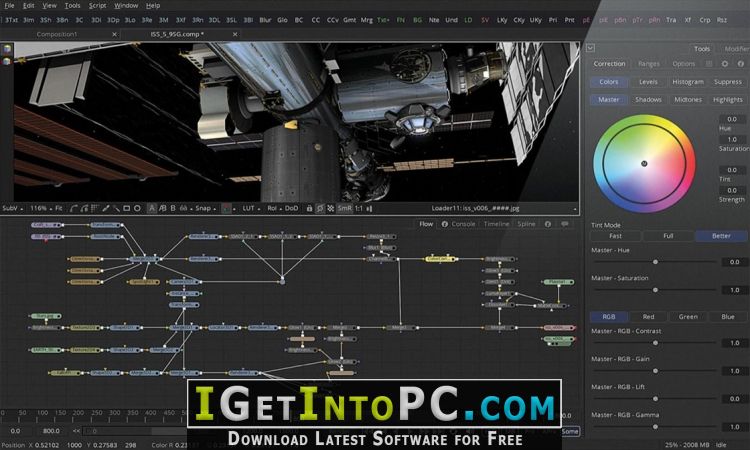750x450 pixels.
Task: Click the comment bubble icon beside Spline tab
Action: coord(565,224)
